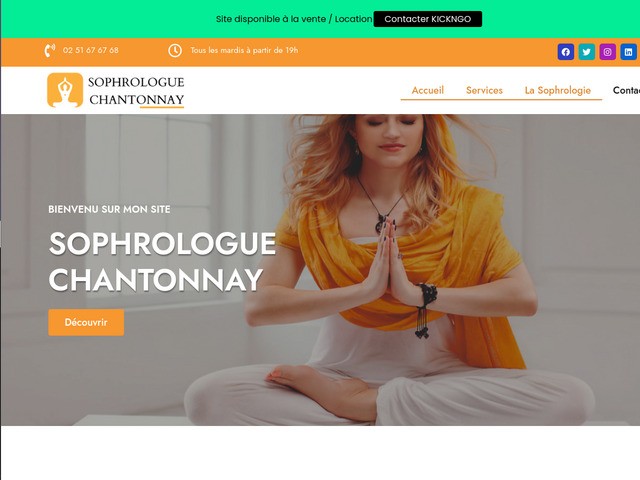Click the Sophrologue Chantonnay logo text
This screenshot has height=480, width=640.
pos(136,91)
